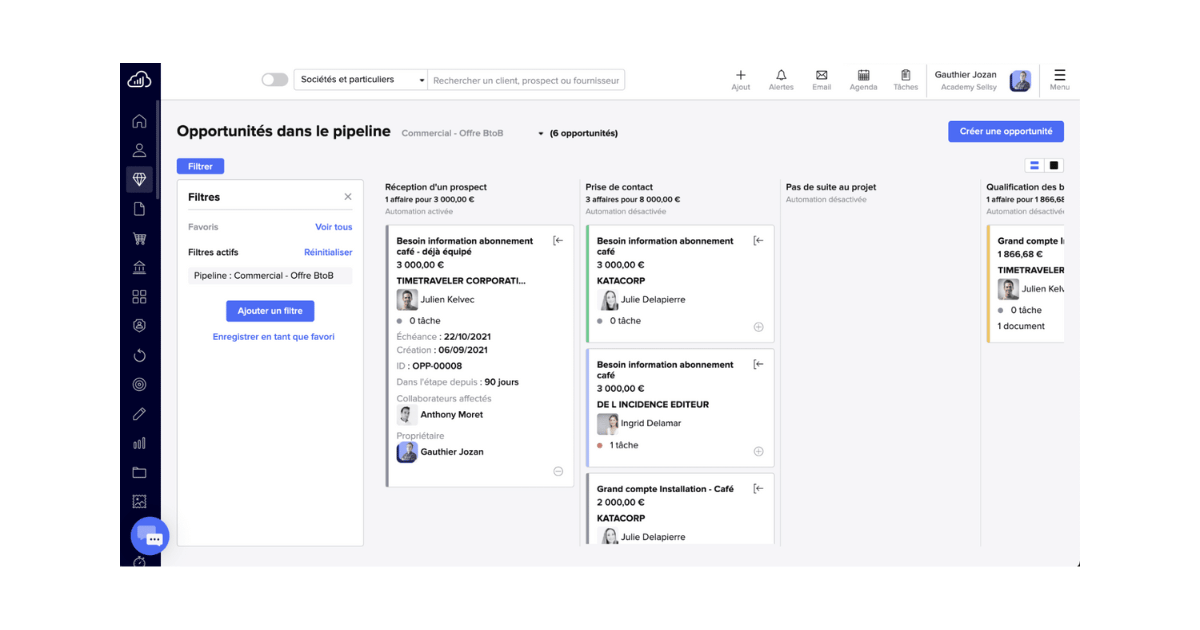Toggle the switch left of search bar
This screenshot has height=630, width=1200.
click(275, 79)
